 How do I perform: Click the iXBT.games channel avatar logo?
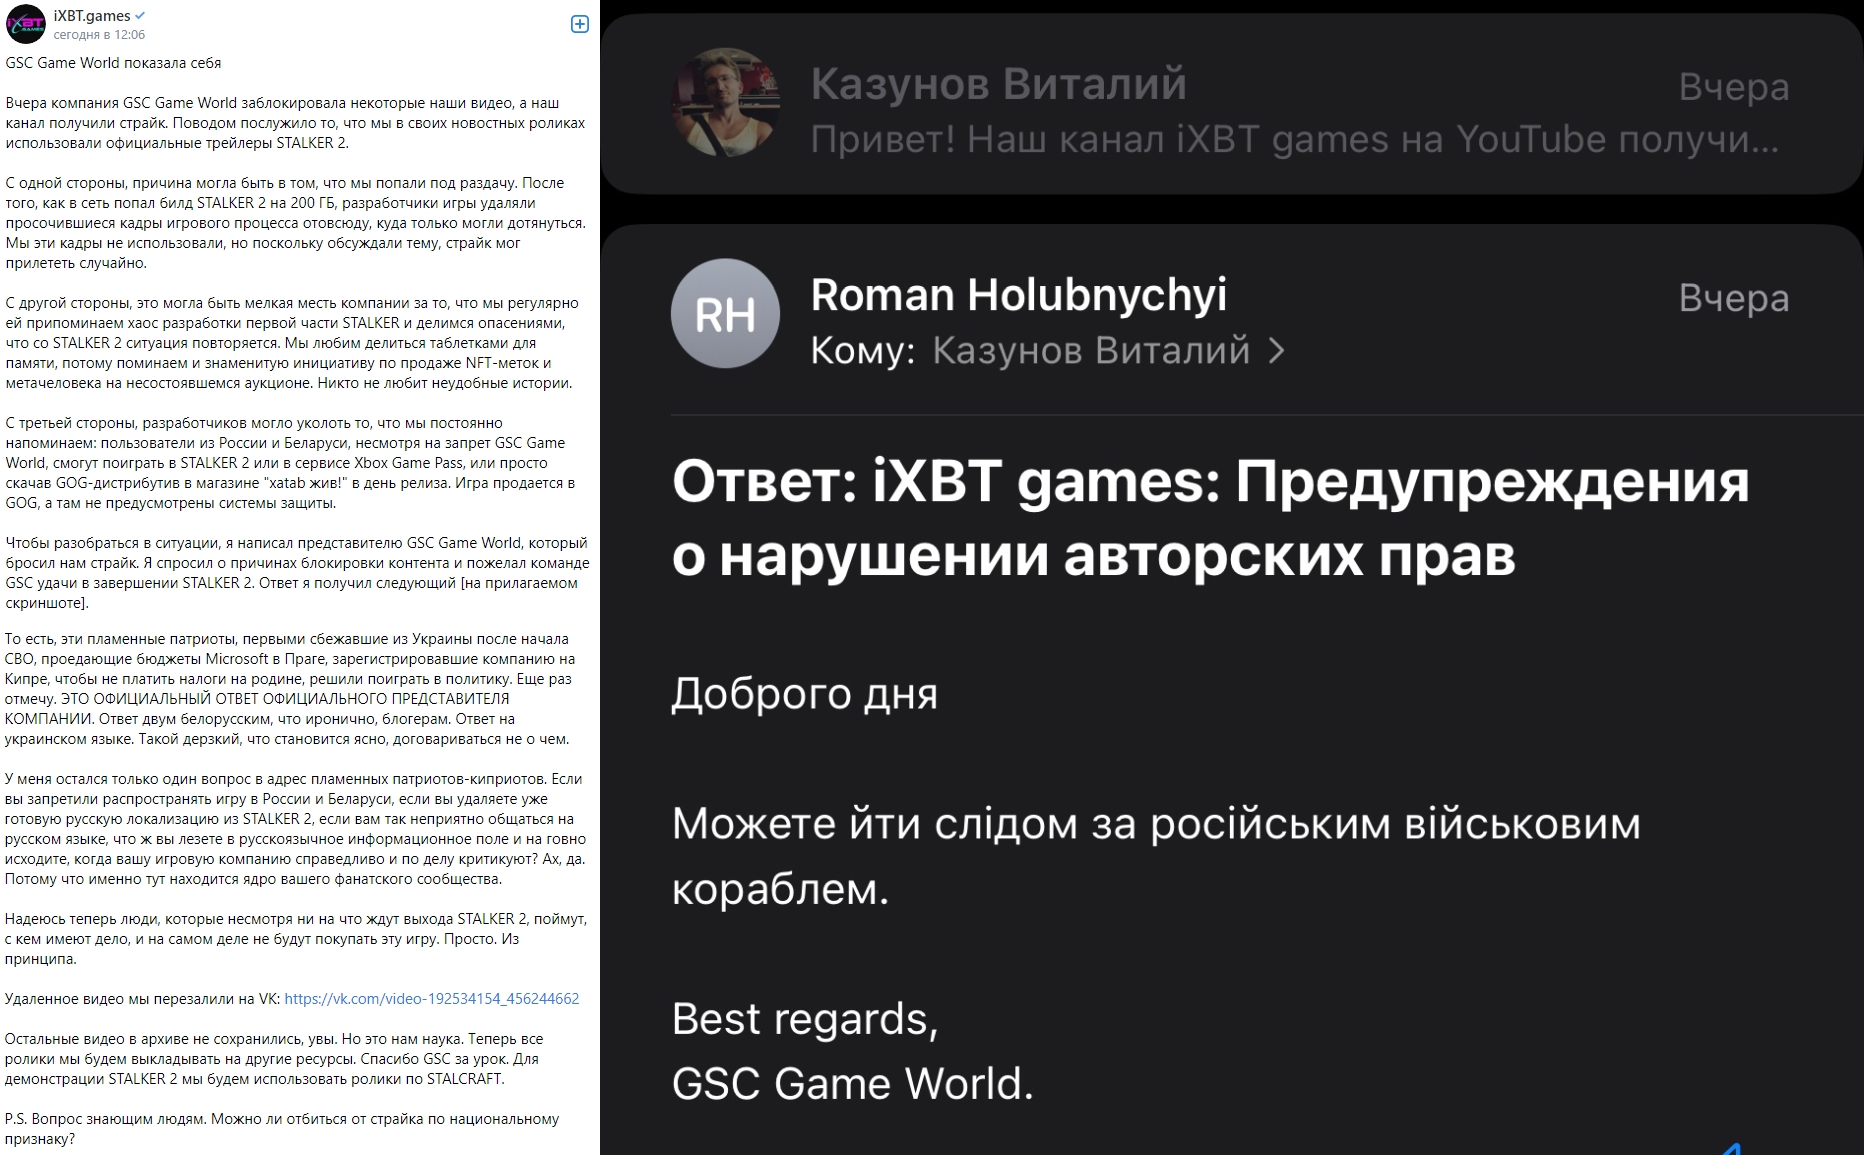[26, 24]
